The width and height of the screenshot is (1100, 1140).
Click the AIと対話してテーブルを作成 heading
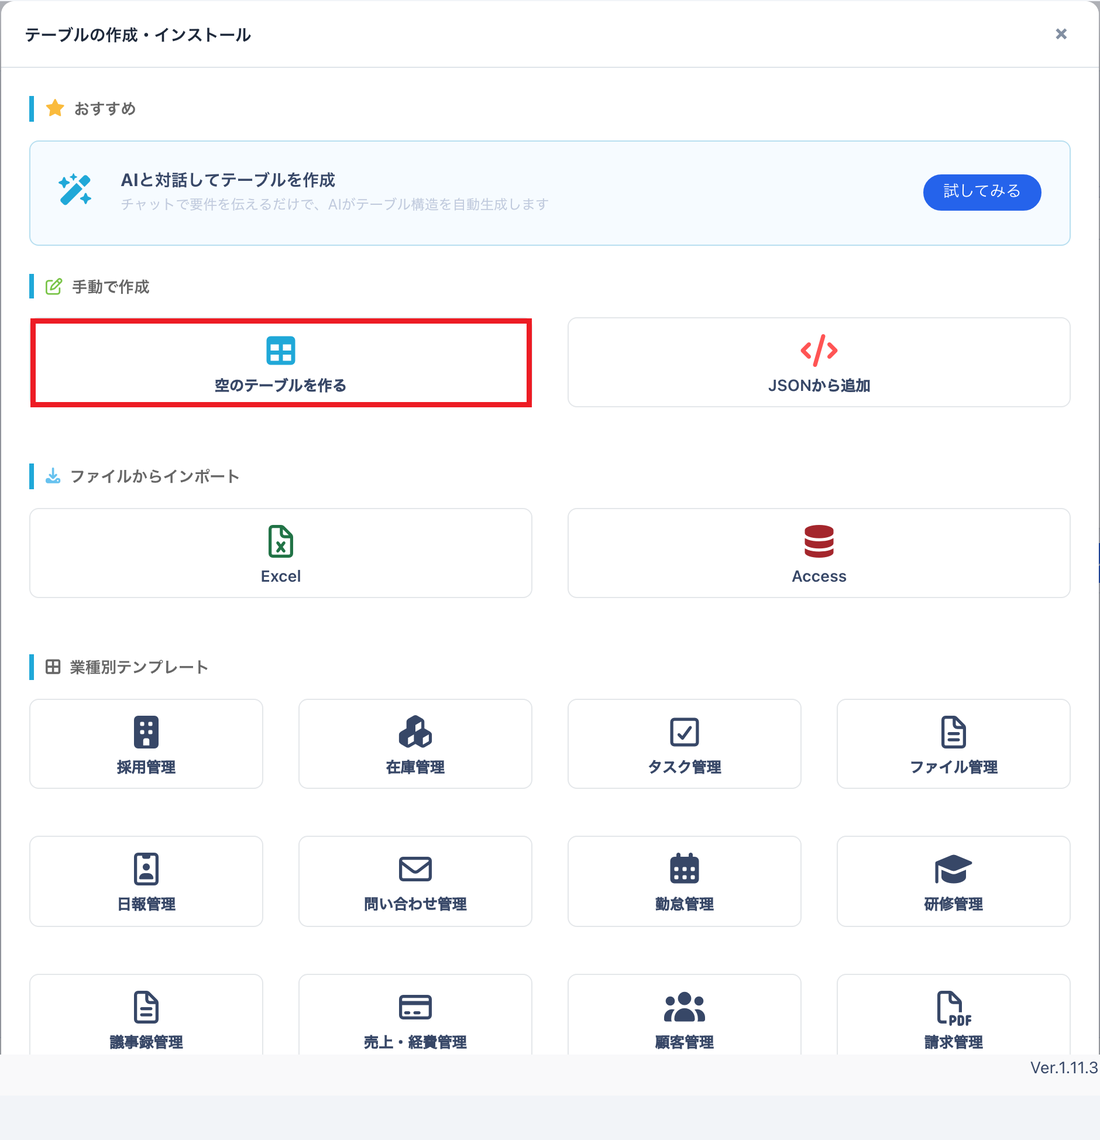(228, 180)
